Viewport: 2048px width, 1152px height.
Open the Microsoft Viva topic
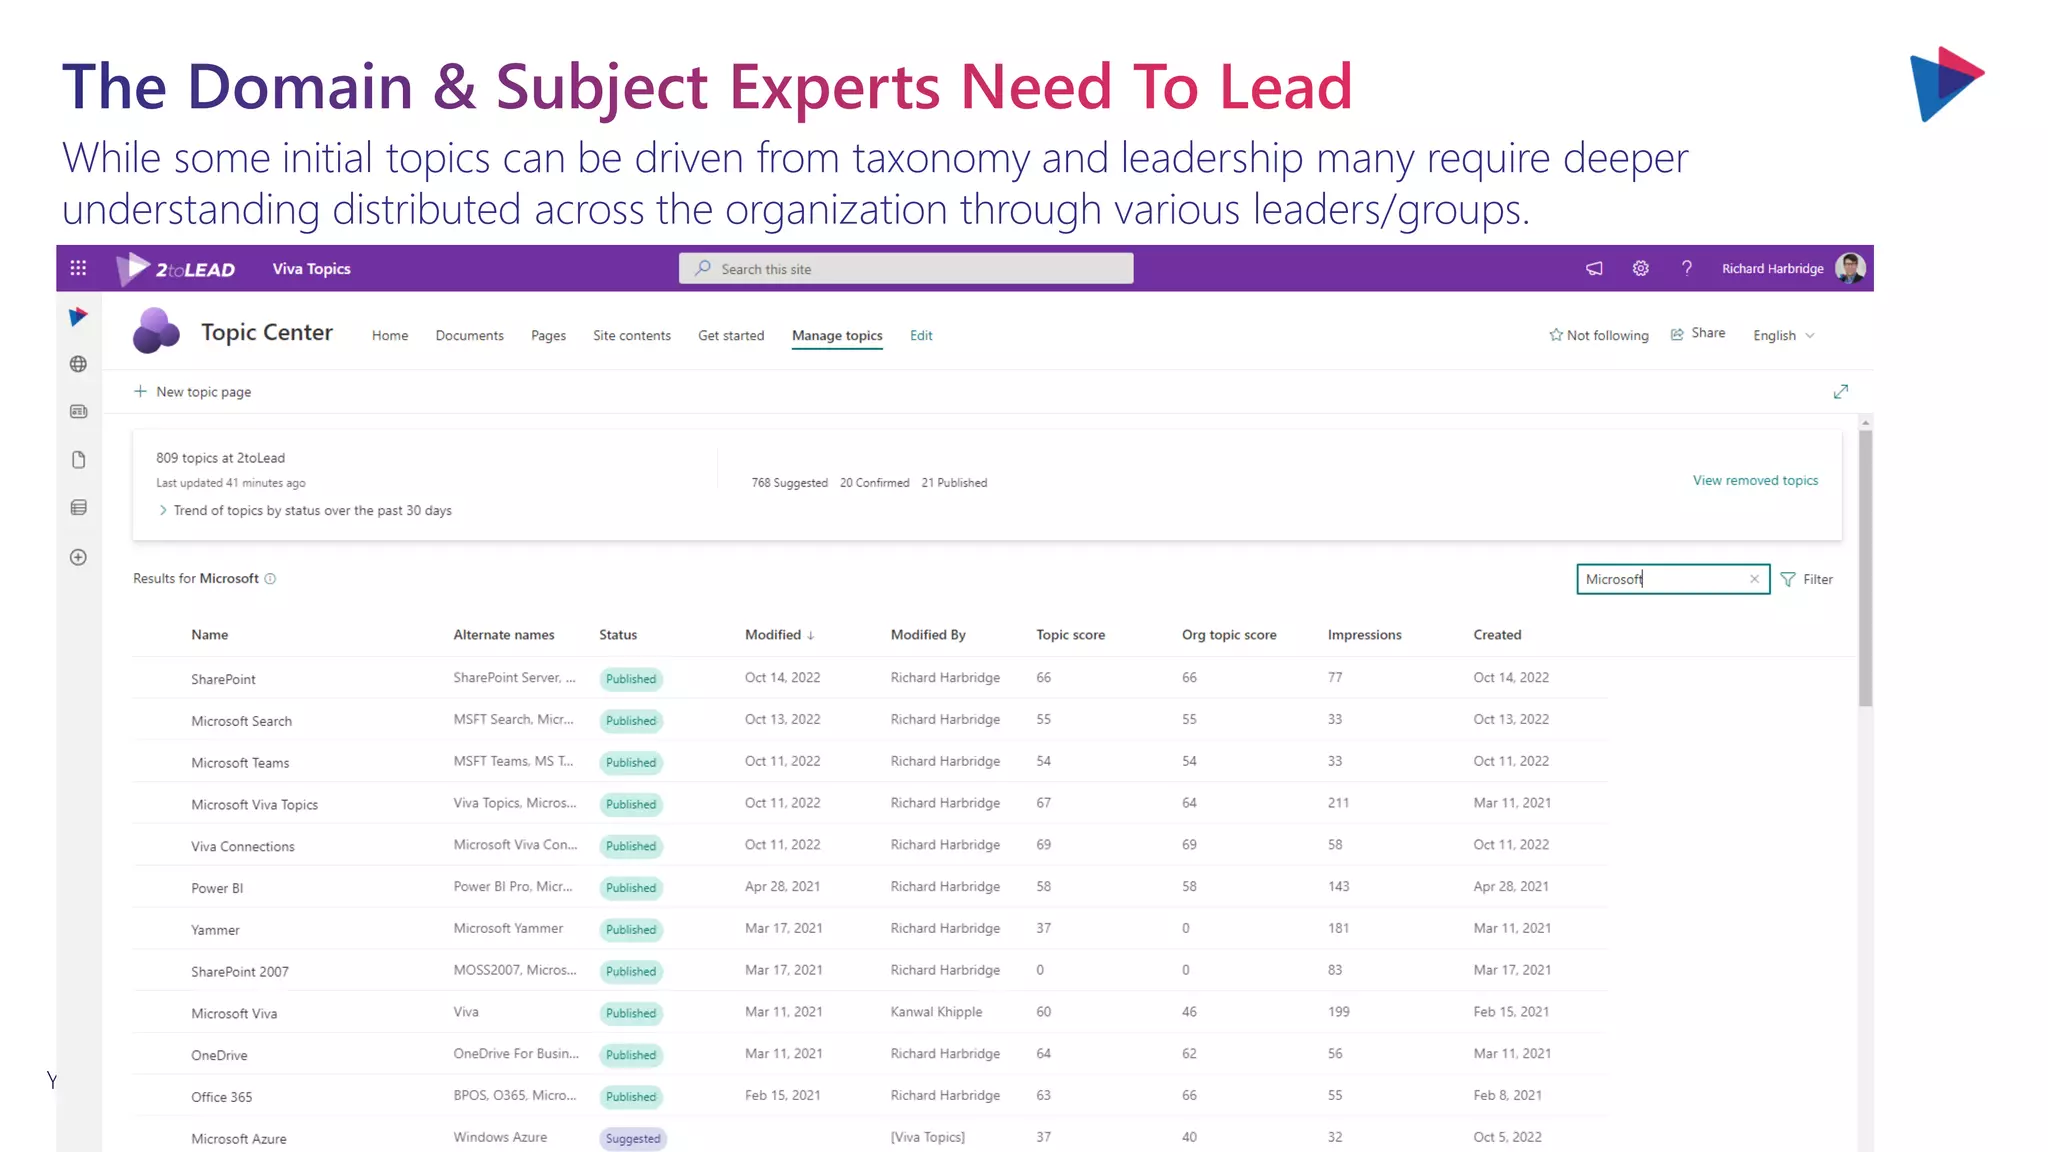234,1014
